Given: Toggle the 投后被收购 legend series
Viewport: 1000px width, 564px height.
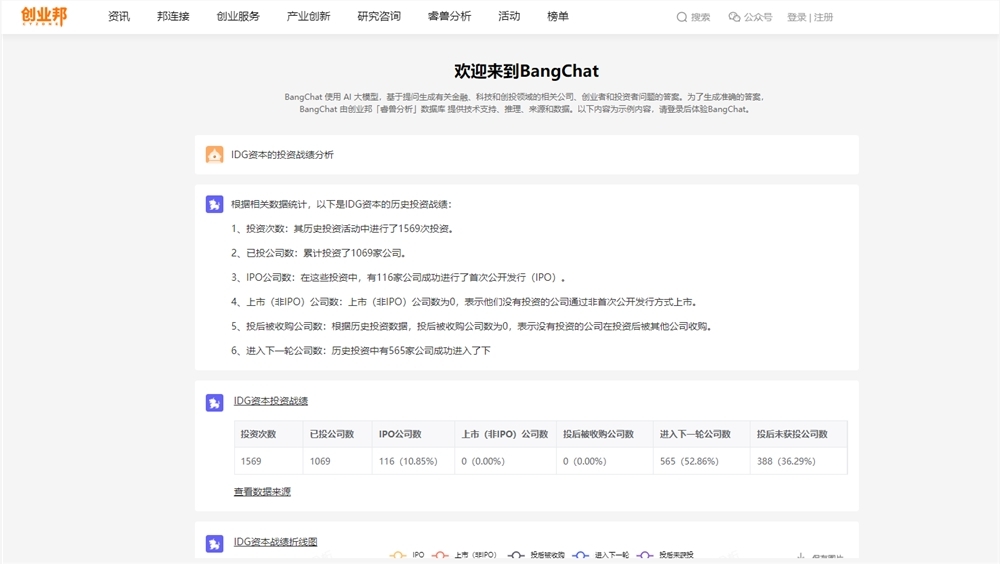Looking at the screenshot, I should tap(536, 555).
